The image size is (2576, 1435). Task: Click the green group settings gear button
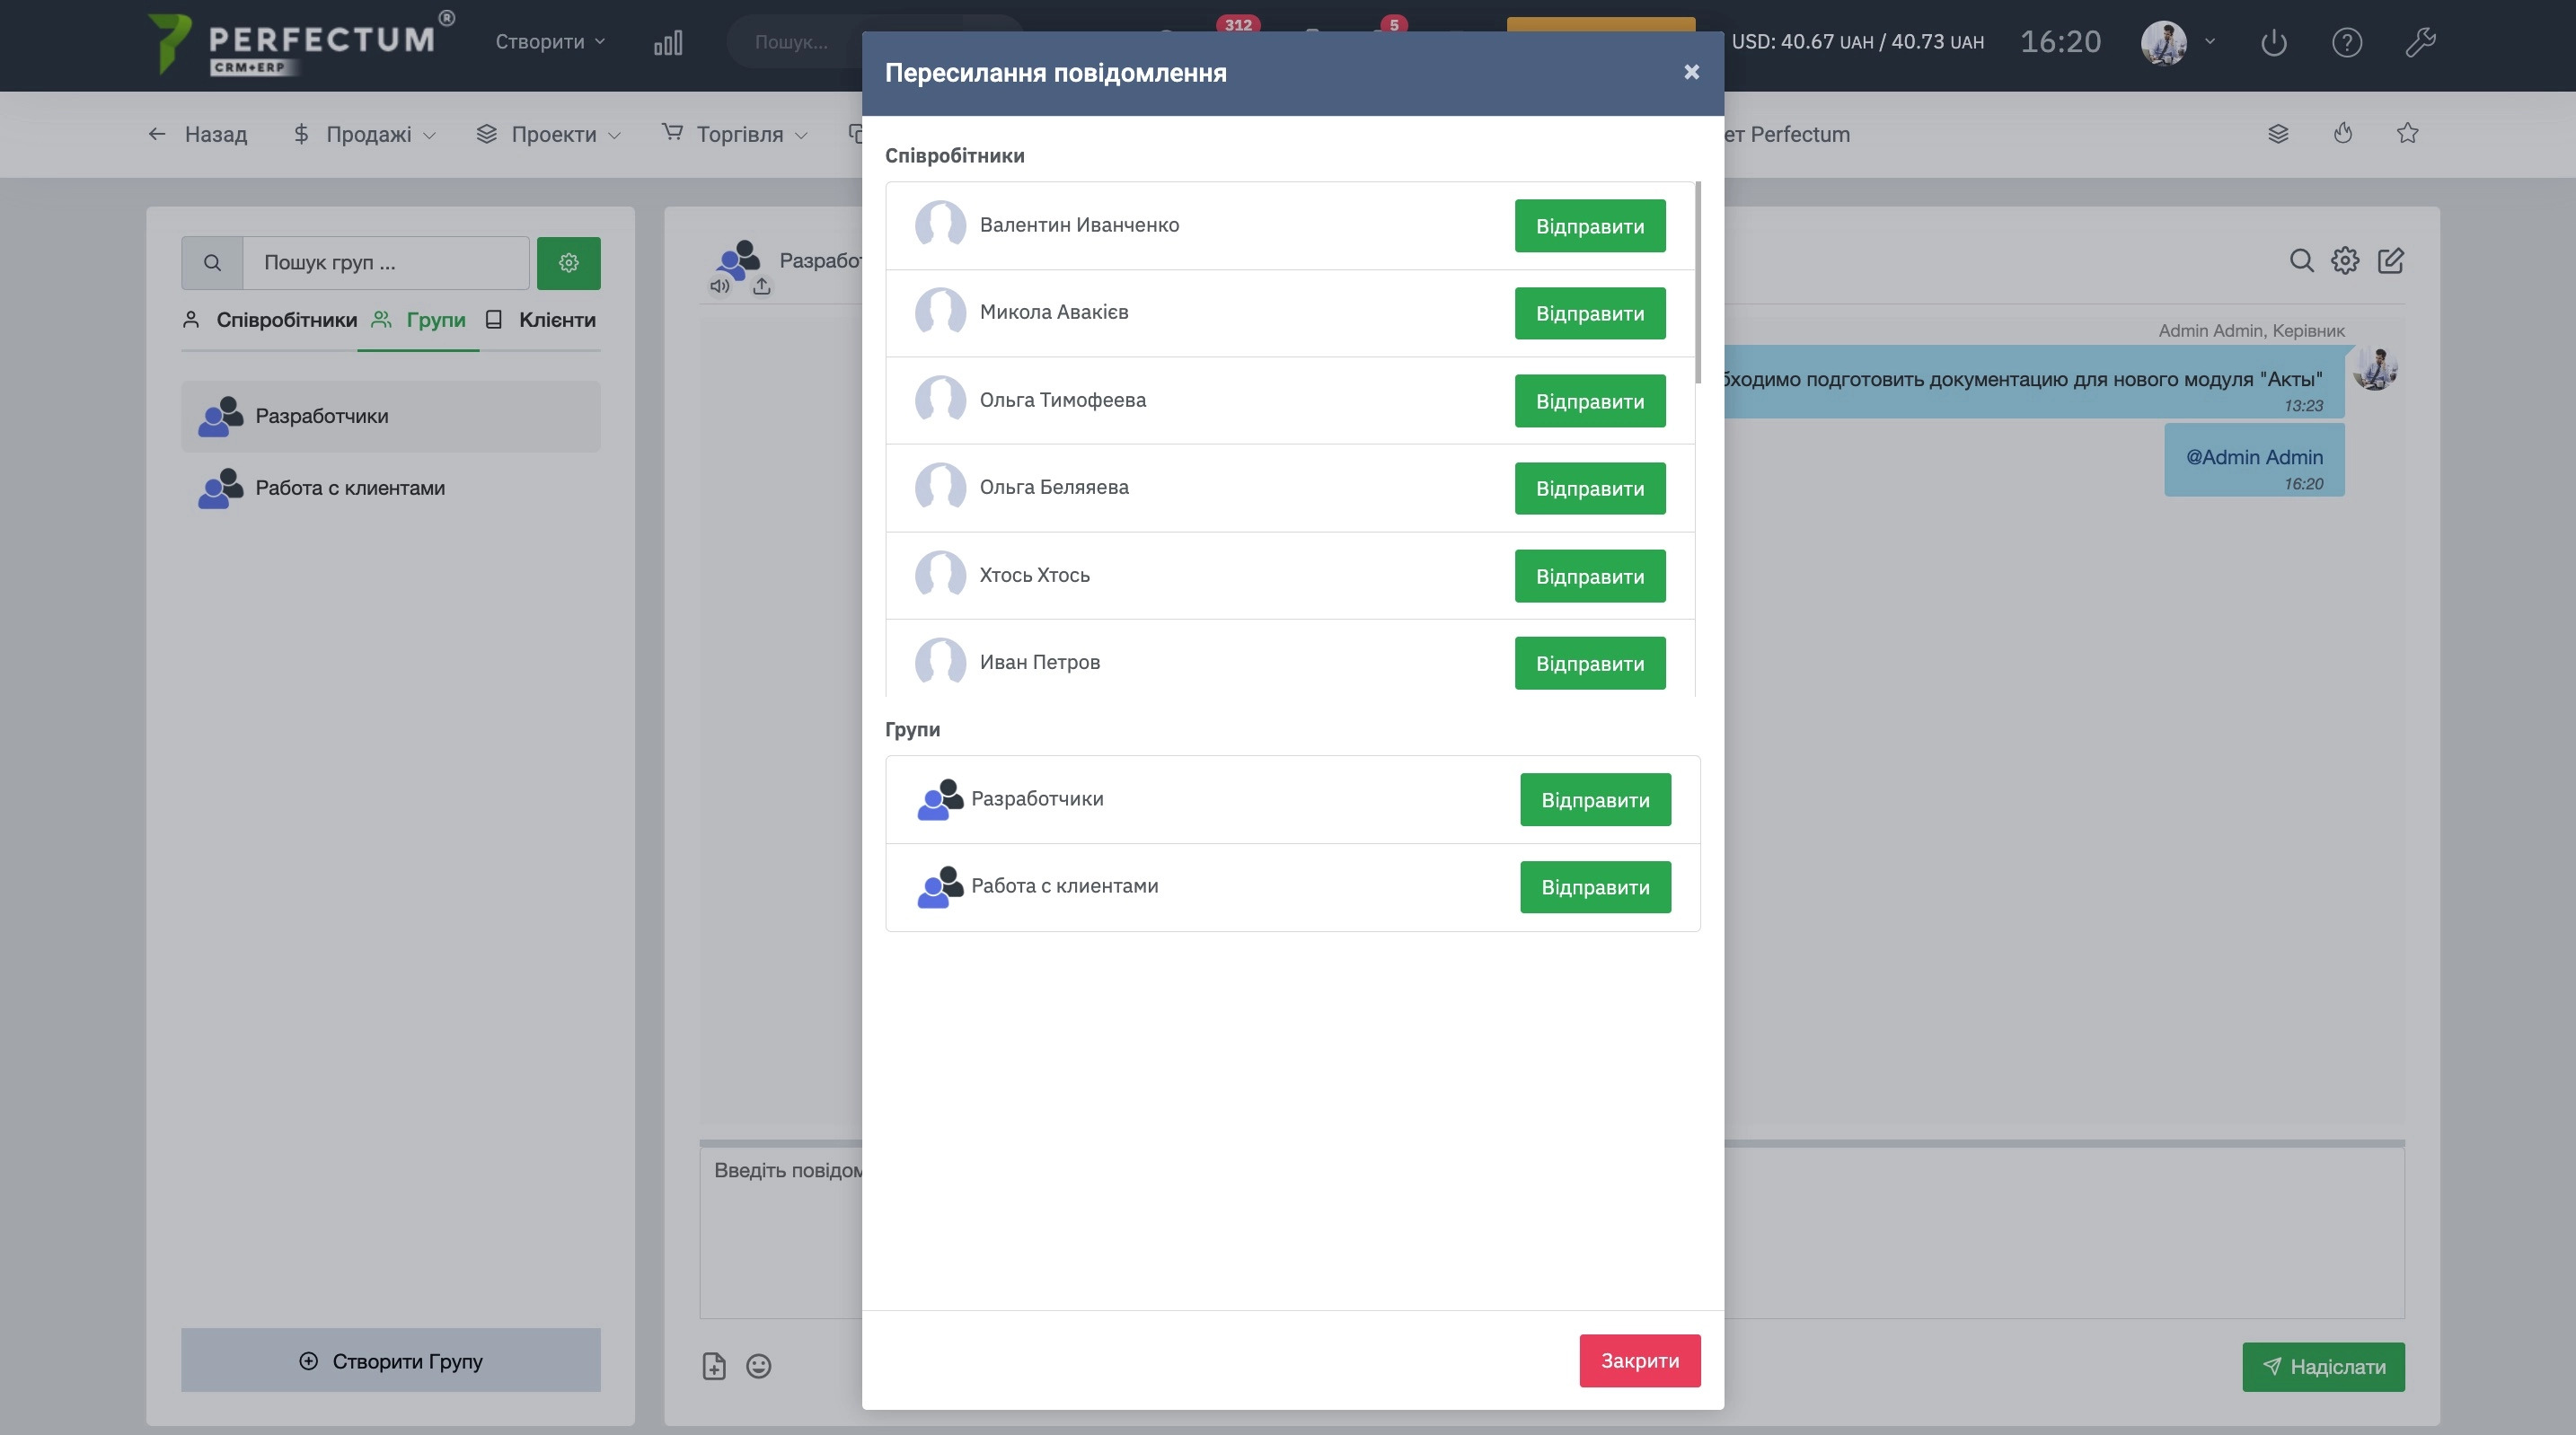pyautogui.click(x=568, y=263)
